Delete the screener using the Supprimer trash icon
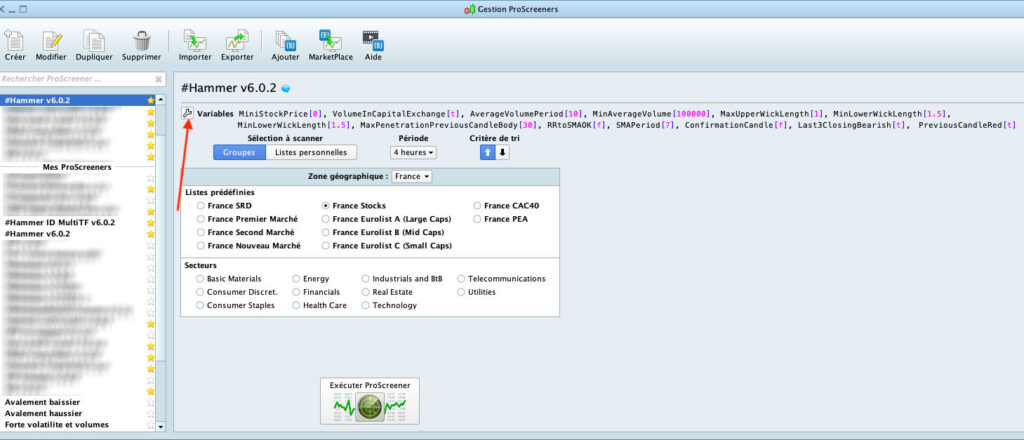1024x440 pixels. (142, 43)
